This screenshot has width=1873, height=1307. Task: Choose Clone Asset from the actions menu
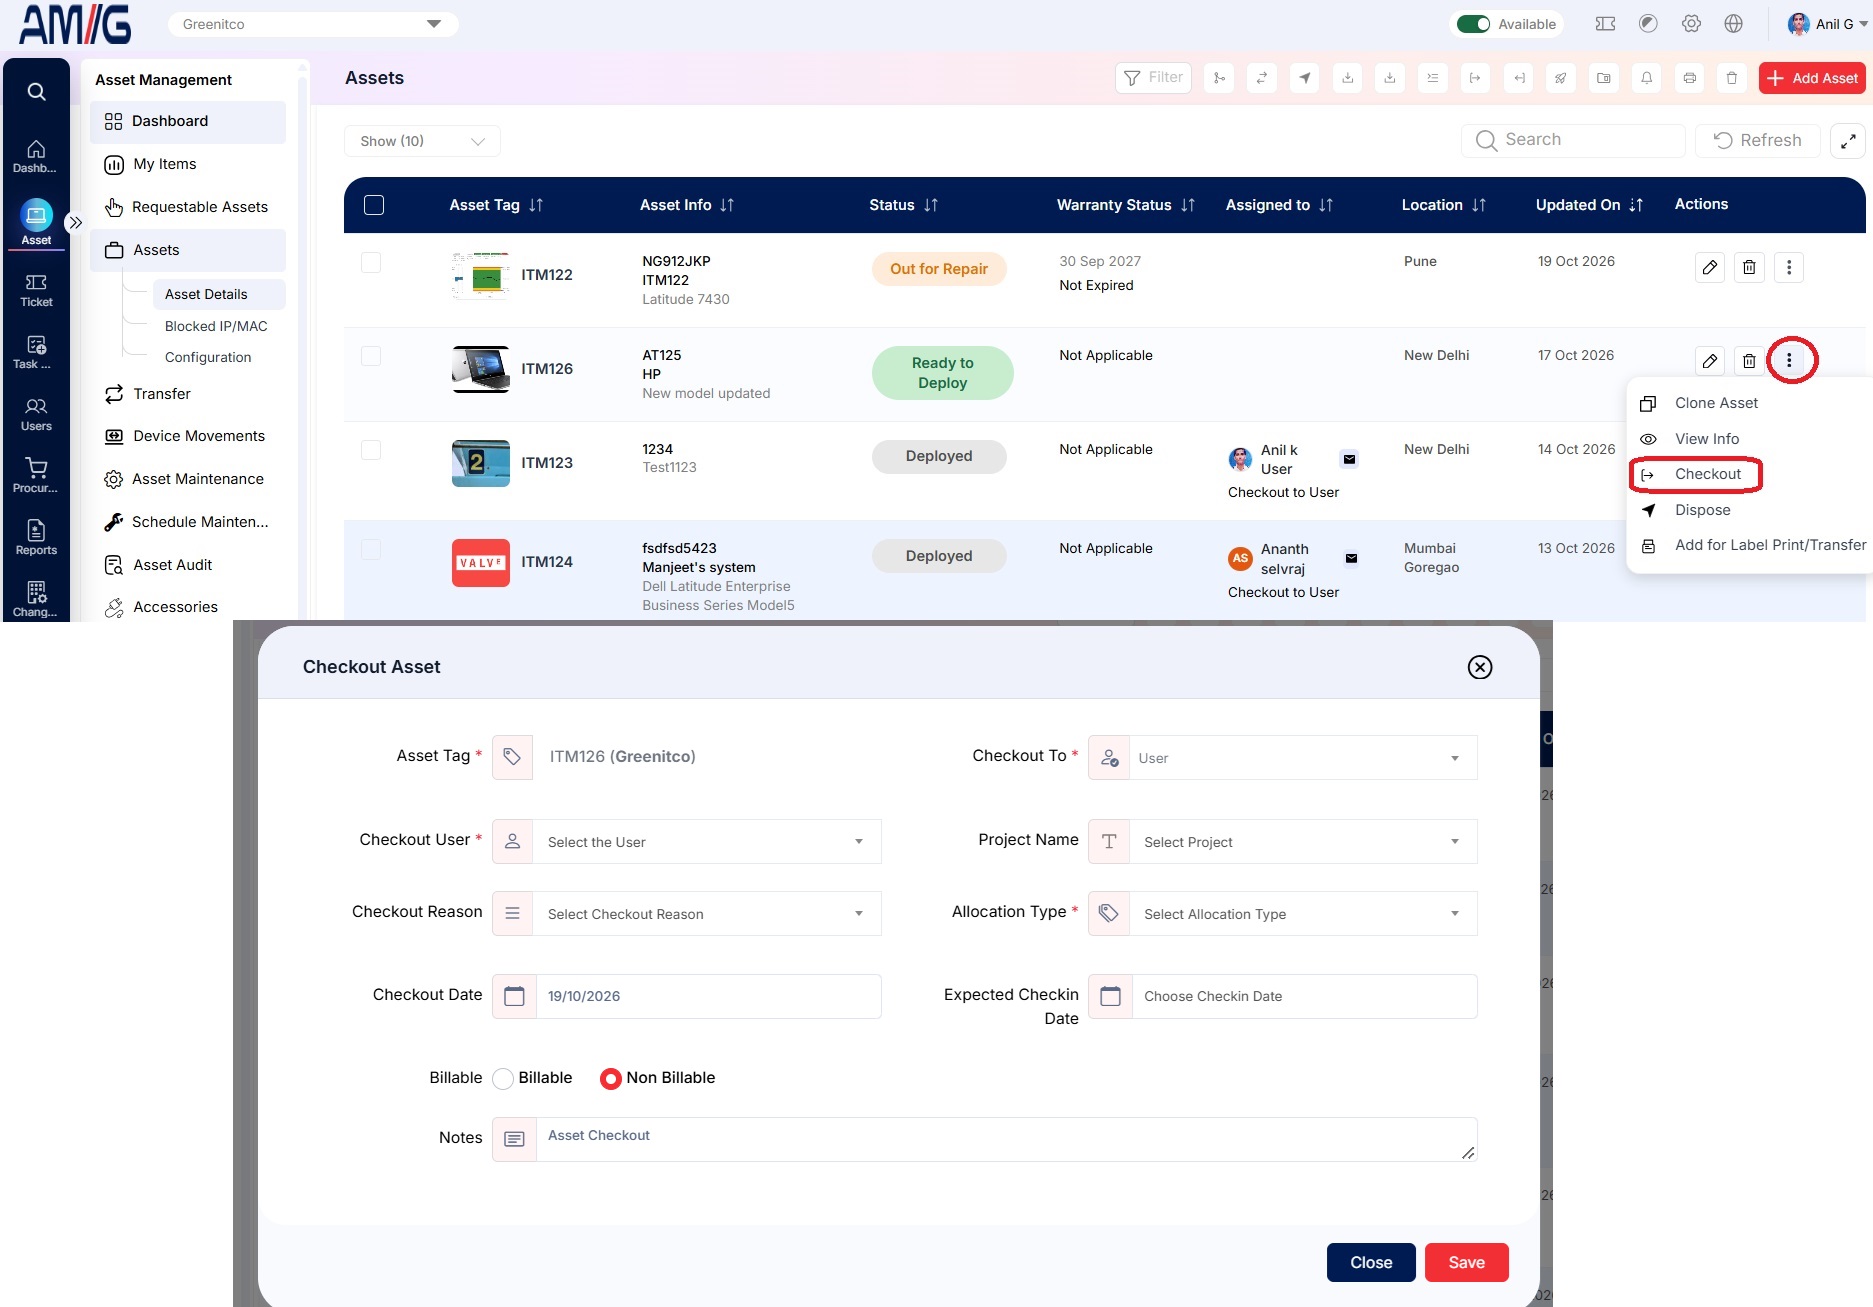(x=1716, y=403)
